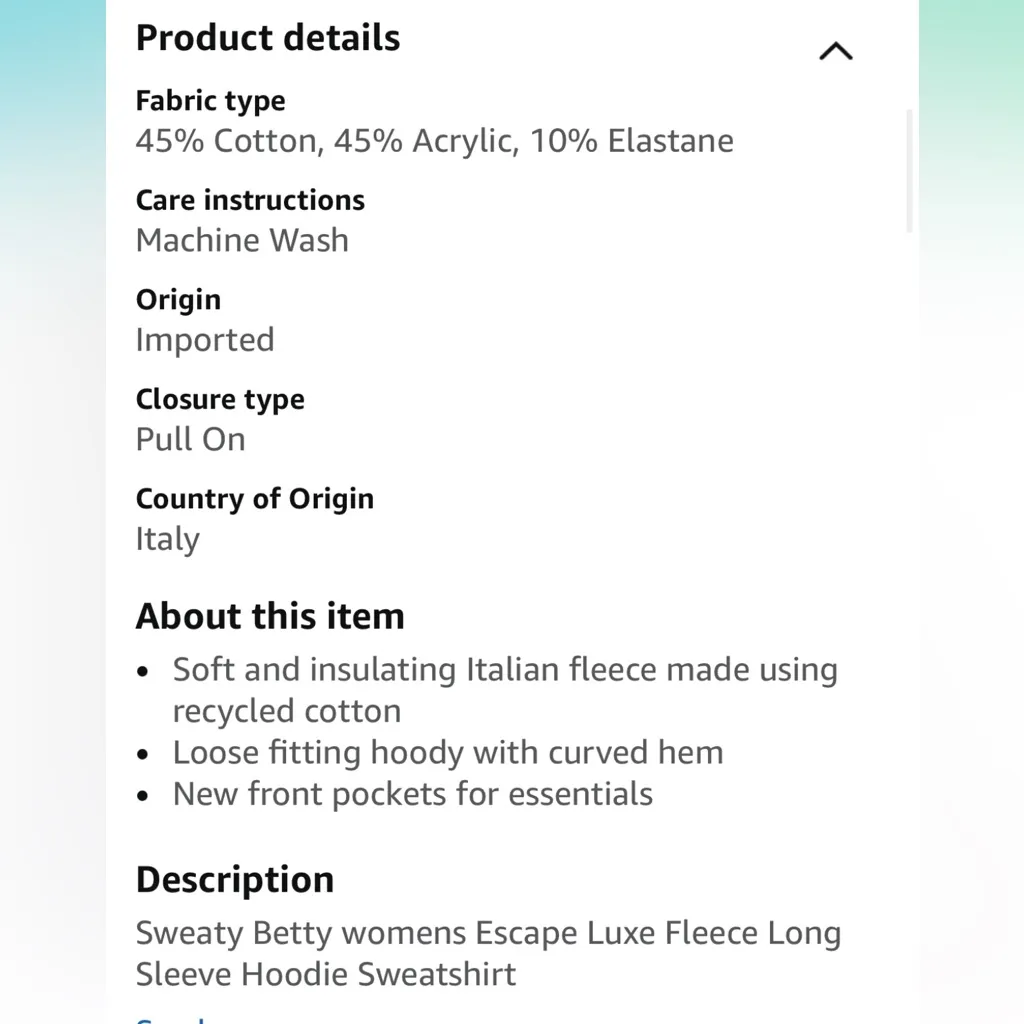Click the Closure type label
Image resolution: width=1024 pixels, height=1024 pixels.
[x=220, y=400]
